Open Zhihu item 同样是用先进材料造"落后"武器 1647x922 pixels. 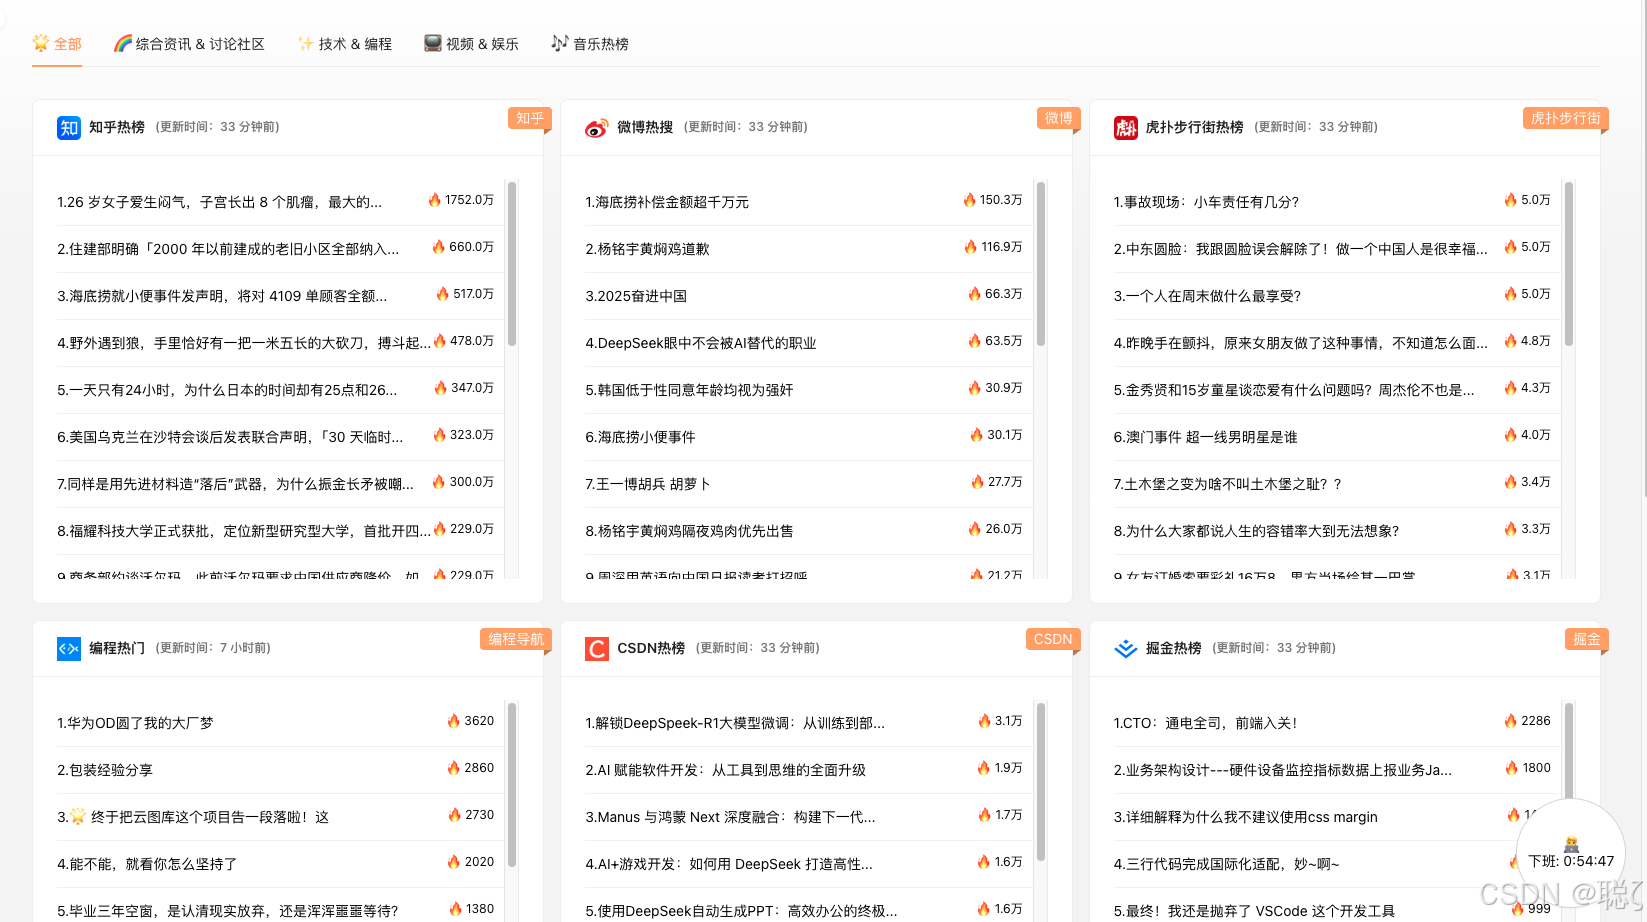(235, 484)
